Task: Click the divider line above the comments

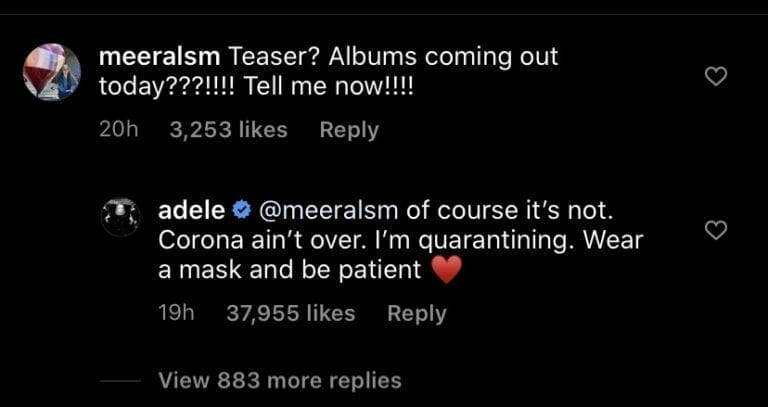Action: (x=384, y=14)
